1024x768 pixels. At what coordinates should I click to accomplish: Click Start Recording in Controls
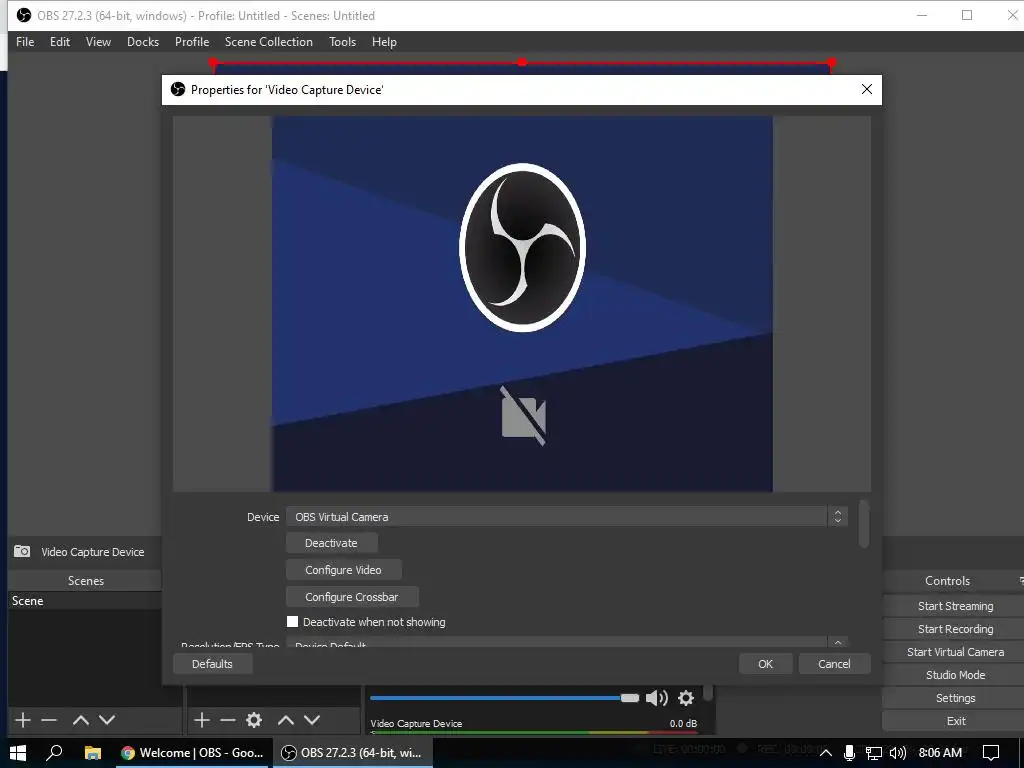pyautogui.click(x=955, y=629)
